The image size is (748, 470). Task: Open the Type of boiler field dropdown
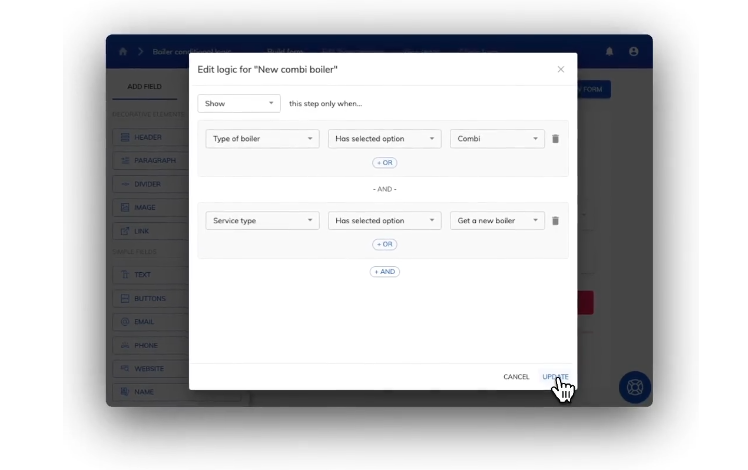click(262, 139)
